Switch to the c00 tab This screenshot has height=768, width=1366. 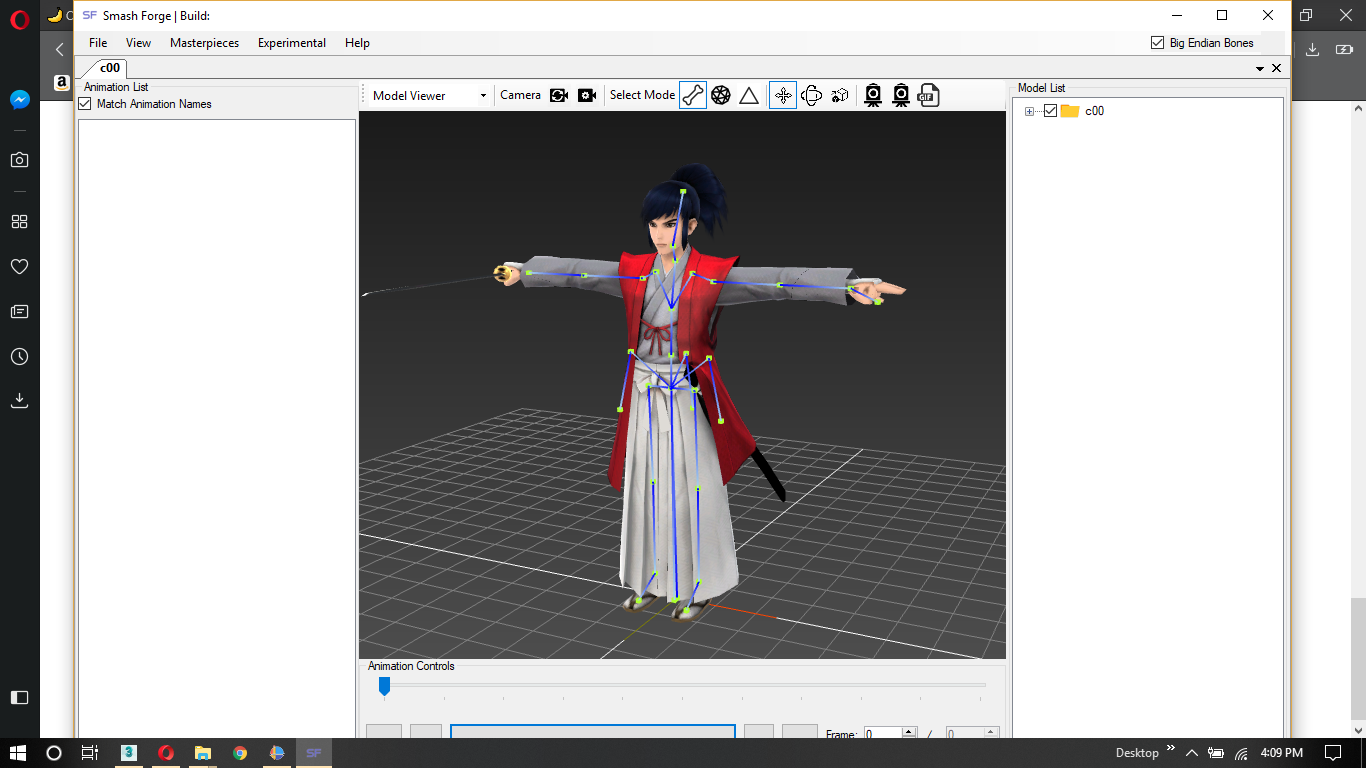[x=108, y=68]
